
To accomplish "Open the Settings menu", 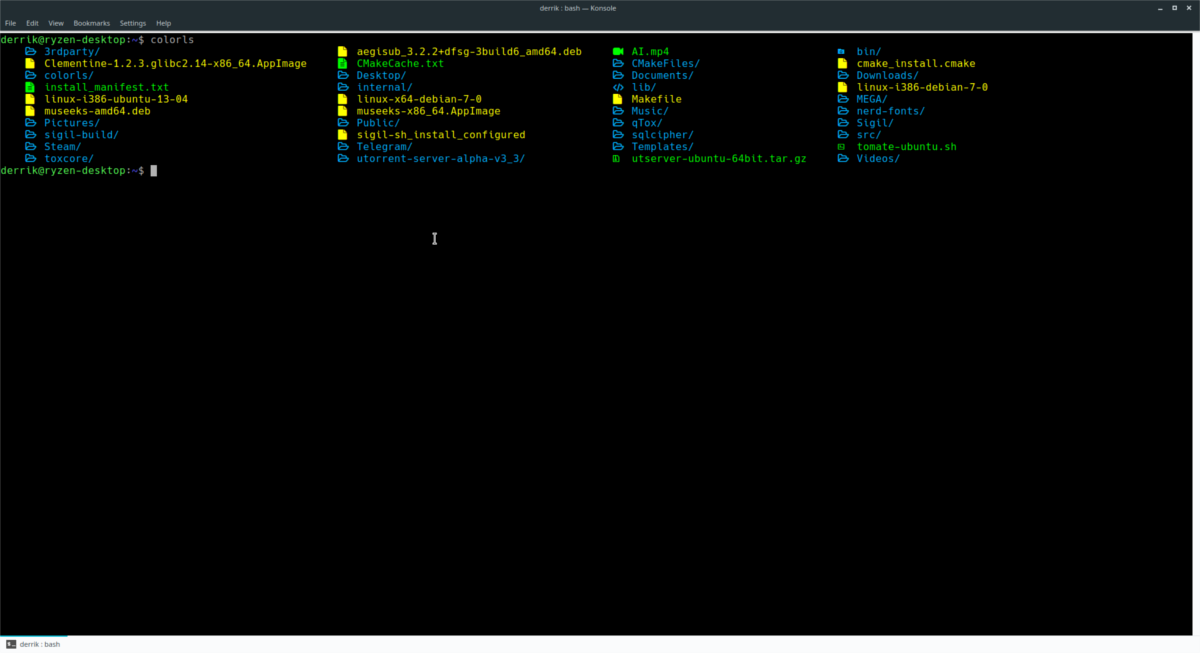I will (132, 23).
